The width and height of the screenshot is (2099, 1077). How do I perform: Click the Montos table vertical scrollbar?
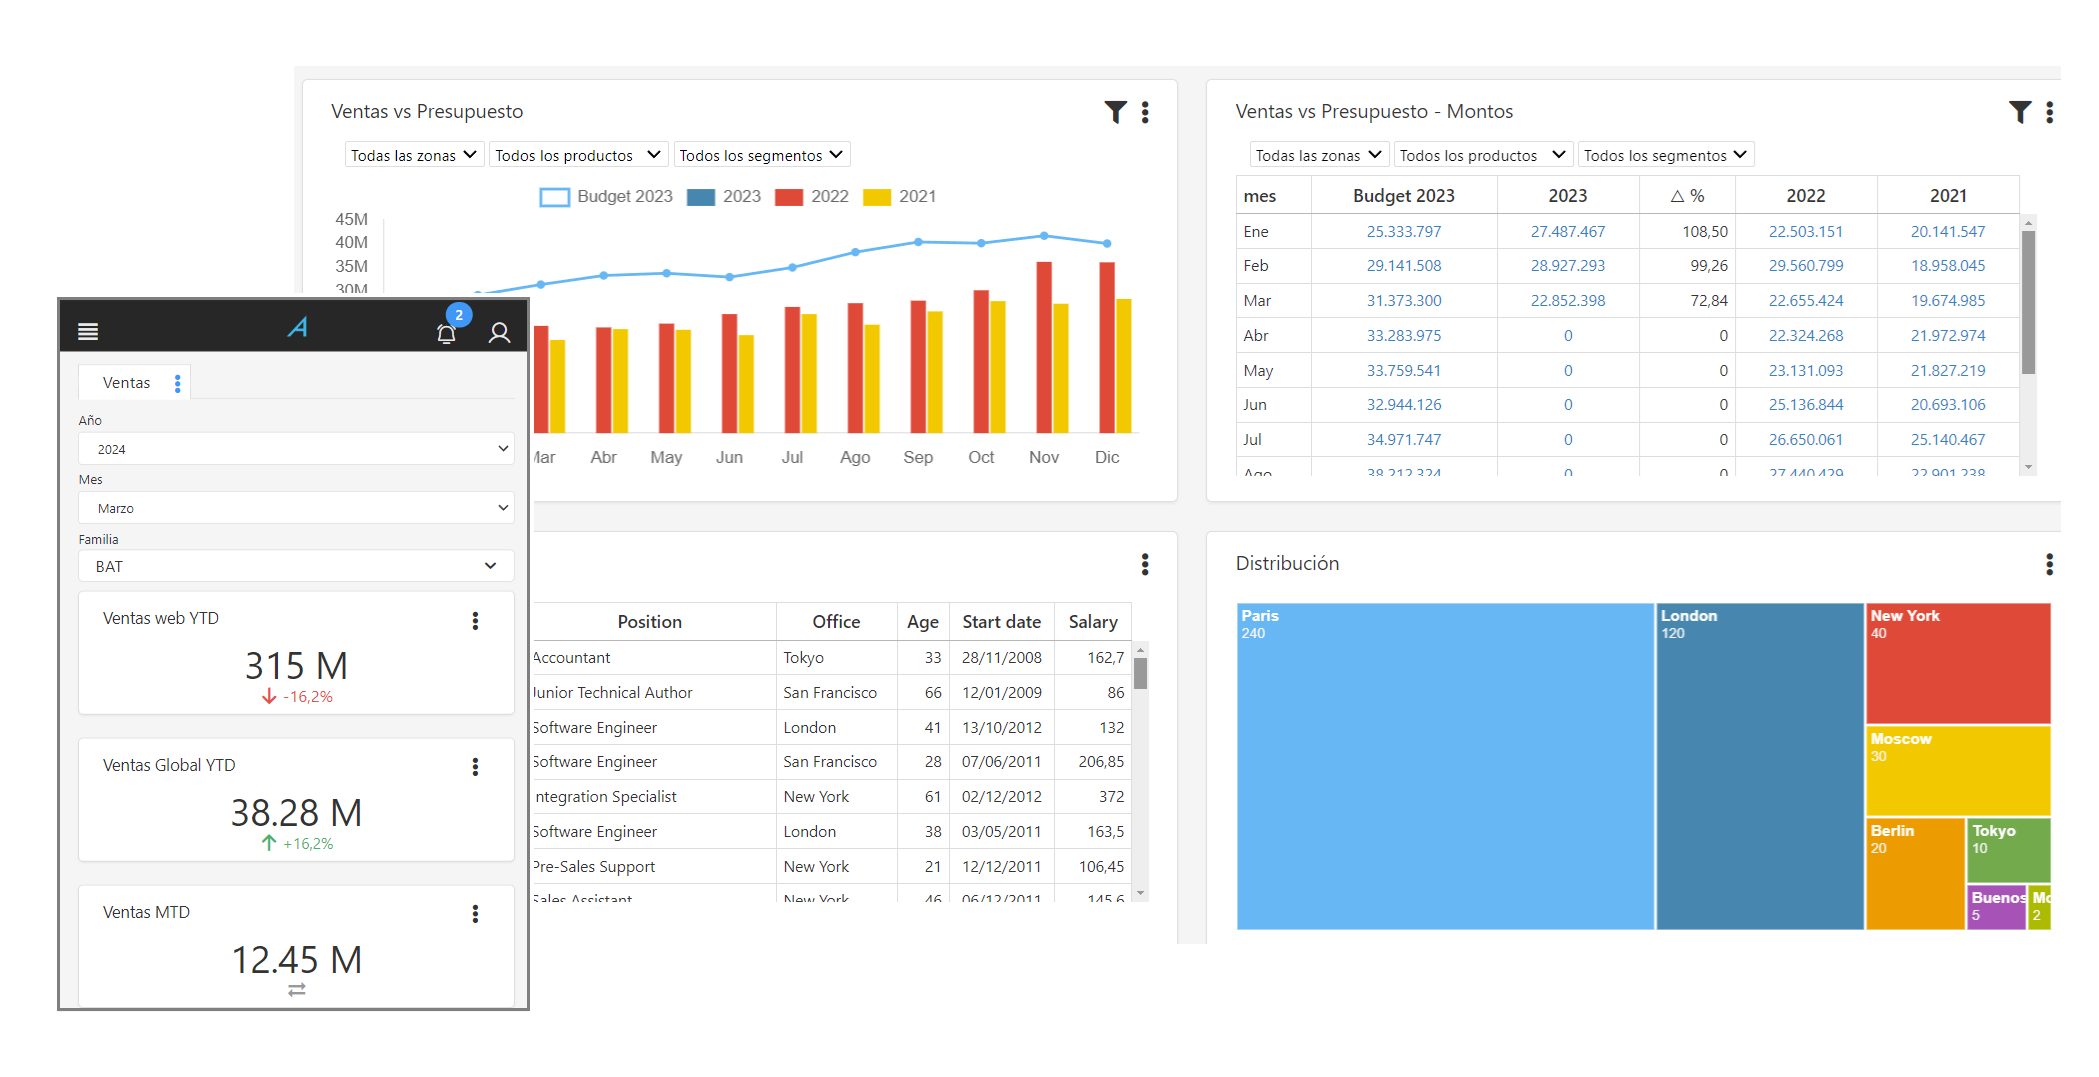2028,302
